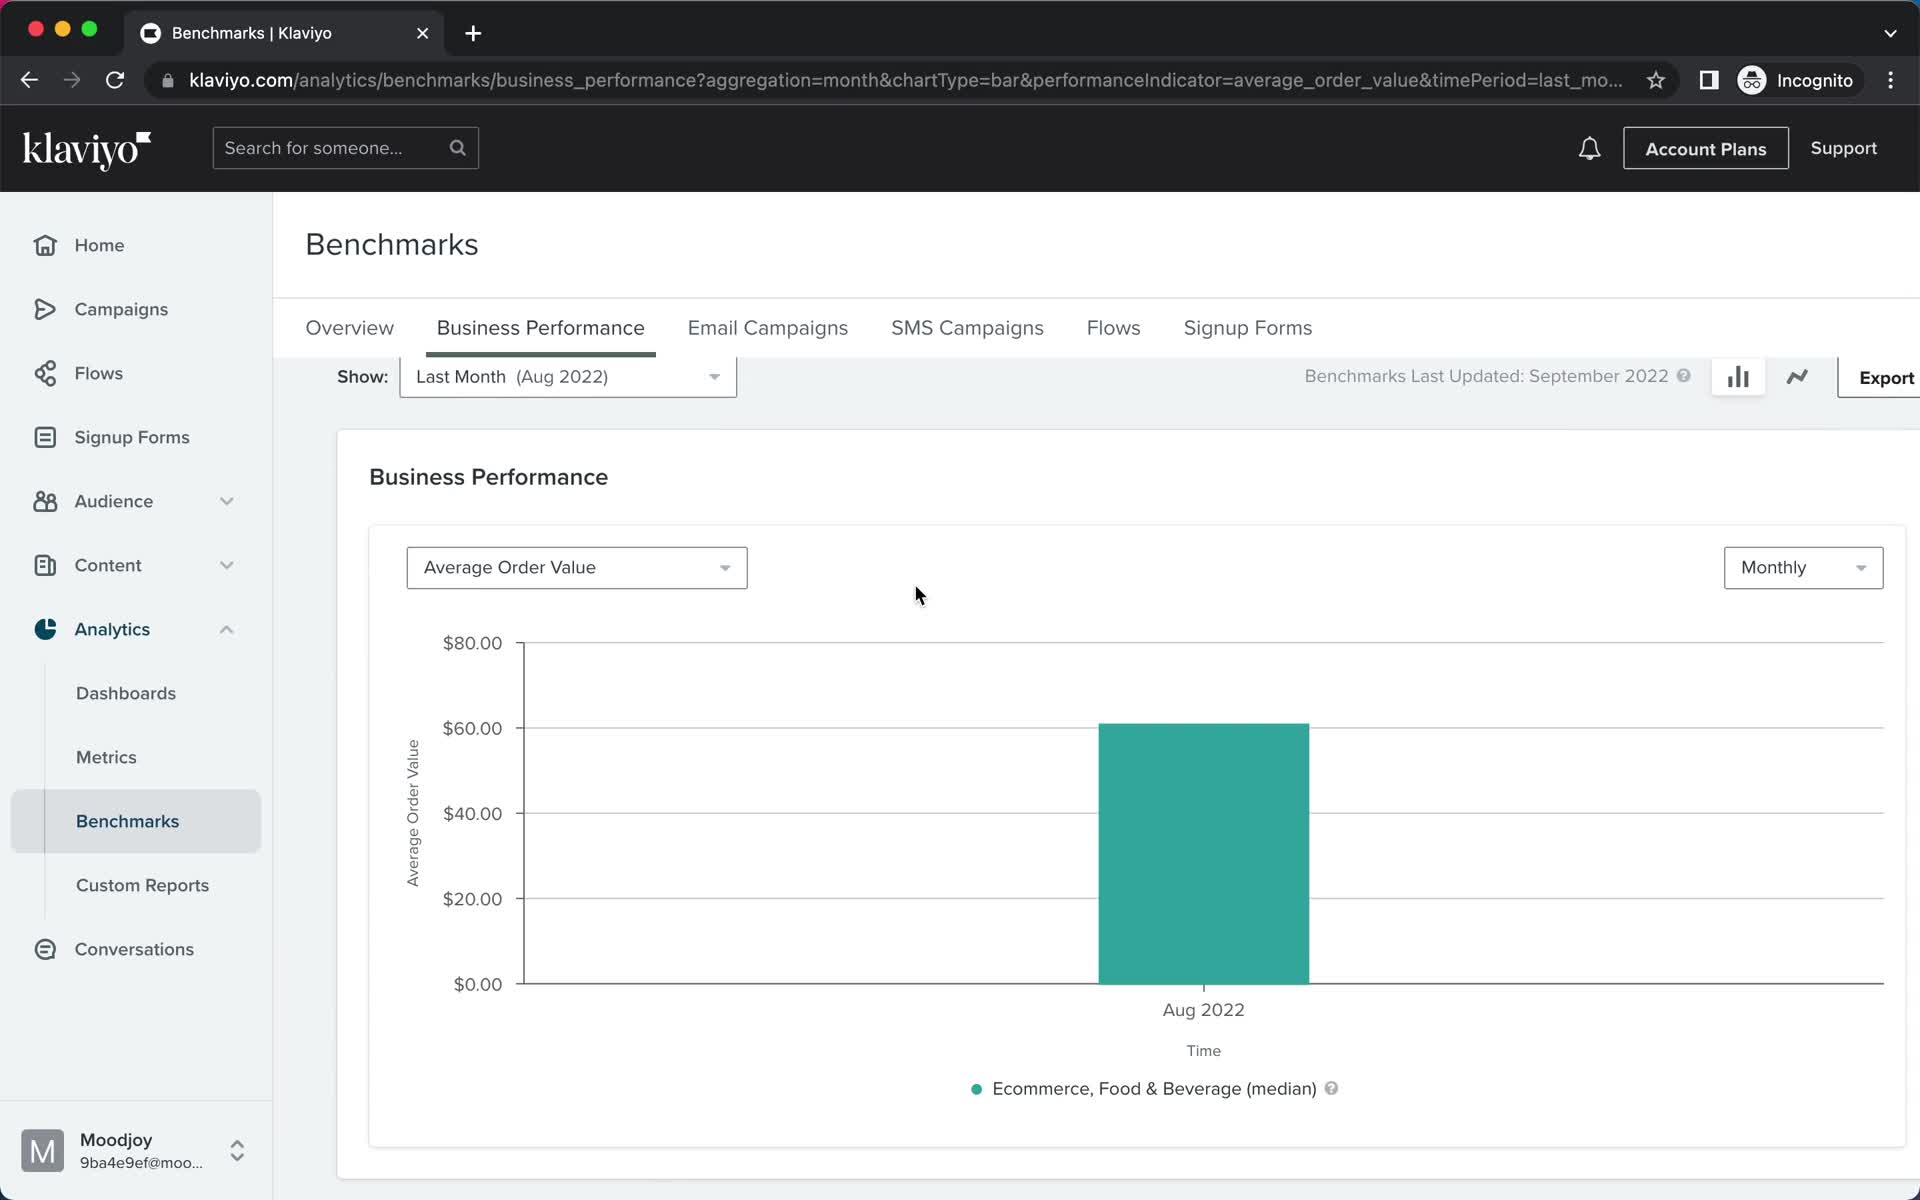Open the Average Order Value dropdown
This screenshot has width=1920, height=1200.
(x=577, y=568)
